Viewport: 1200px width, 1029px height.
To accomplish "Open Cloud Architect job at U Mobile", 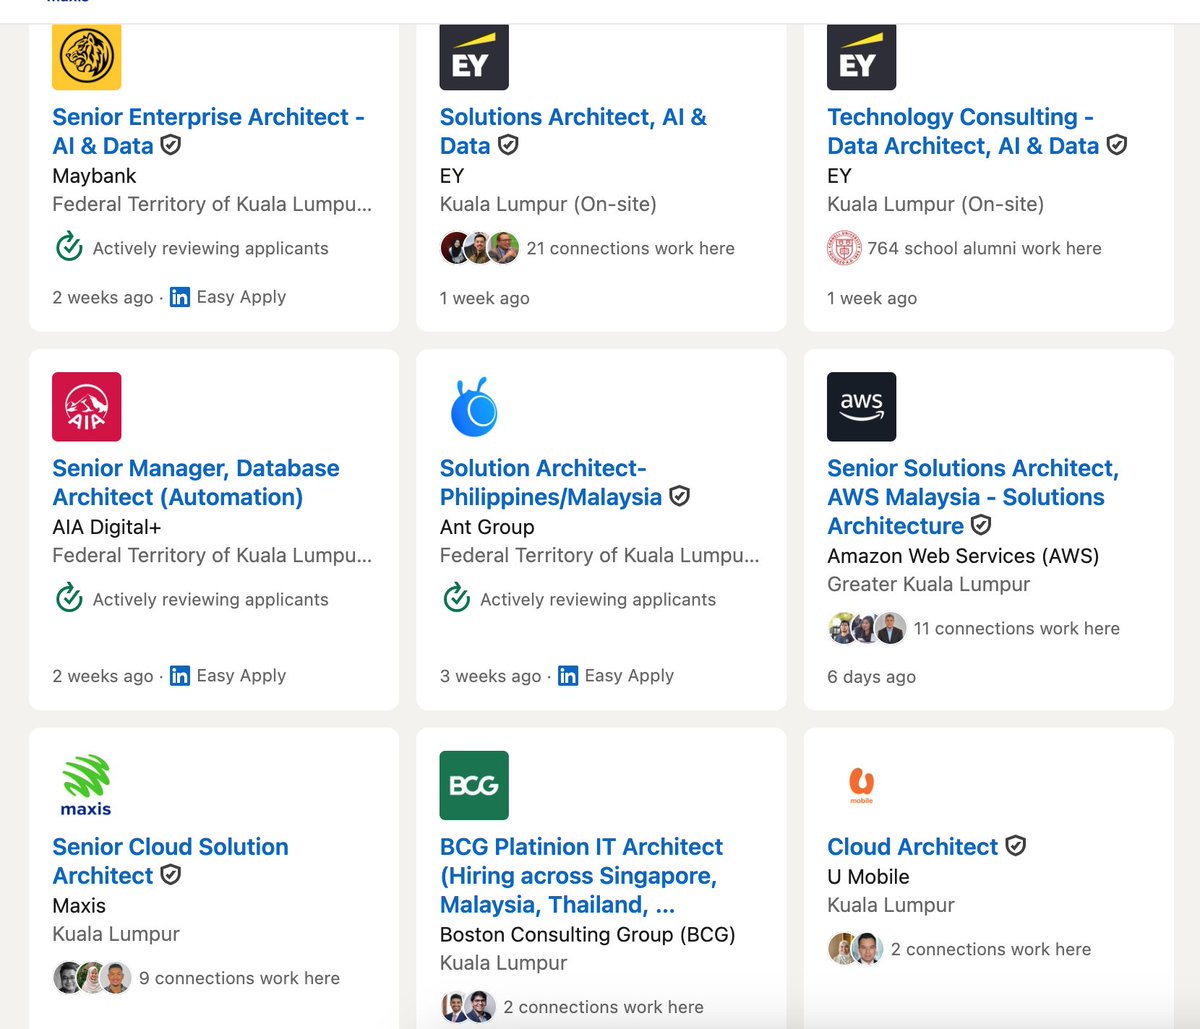I will tap(912, 846).
